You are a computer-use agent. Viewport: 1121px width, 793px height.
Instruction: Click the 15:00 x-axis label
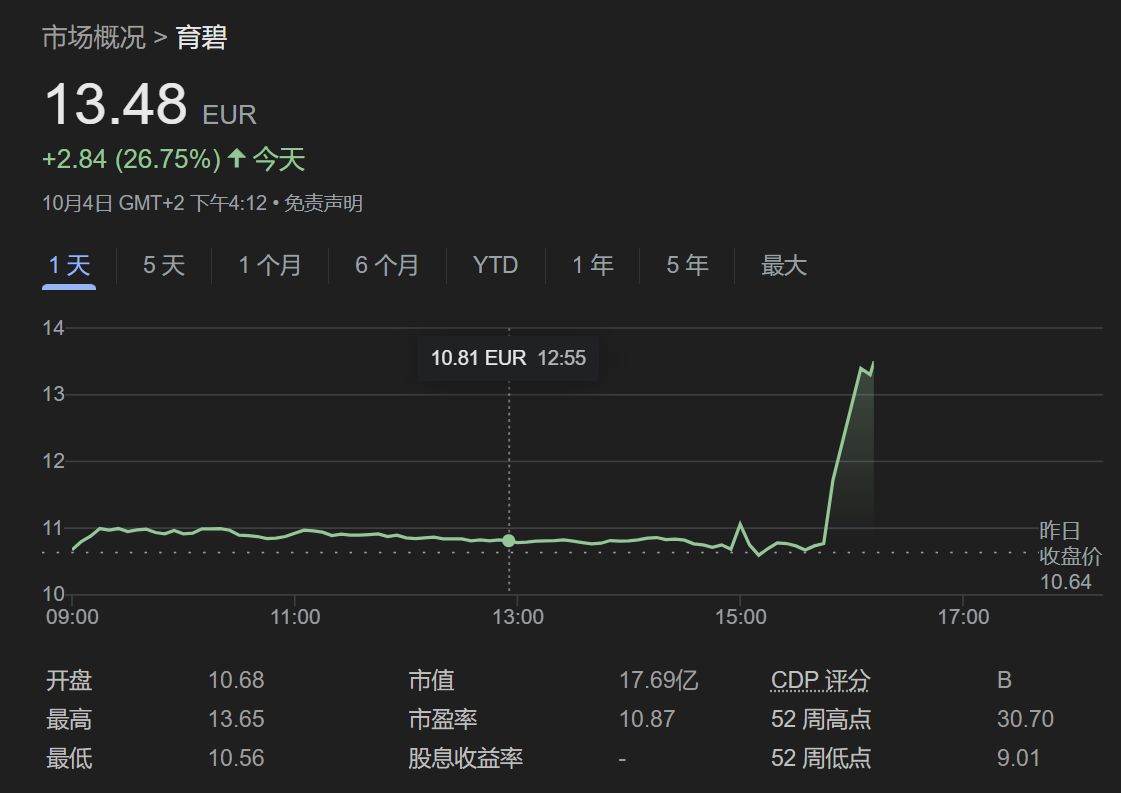pos(741,617)
